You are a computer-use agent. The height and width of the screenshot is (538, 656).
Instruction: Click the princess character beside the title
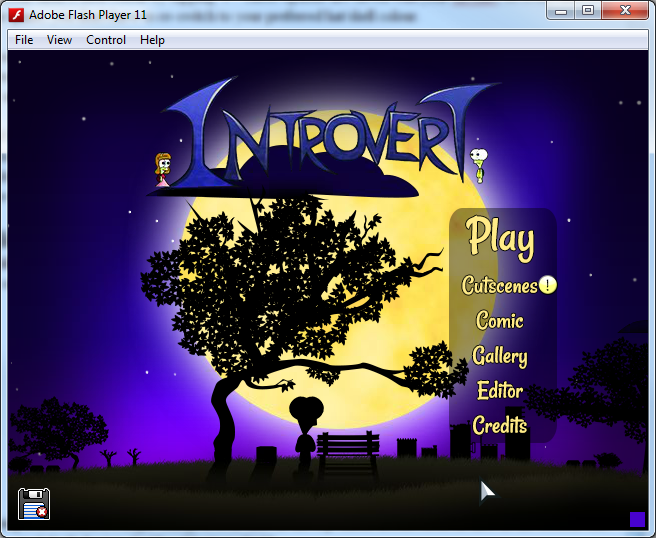coord(161,168)
